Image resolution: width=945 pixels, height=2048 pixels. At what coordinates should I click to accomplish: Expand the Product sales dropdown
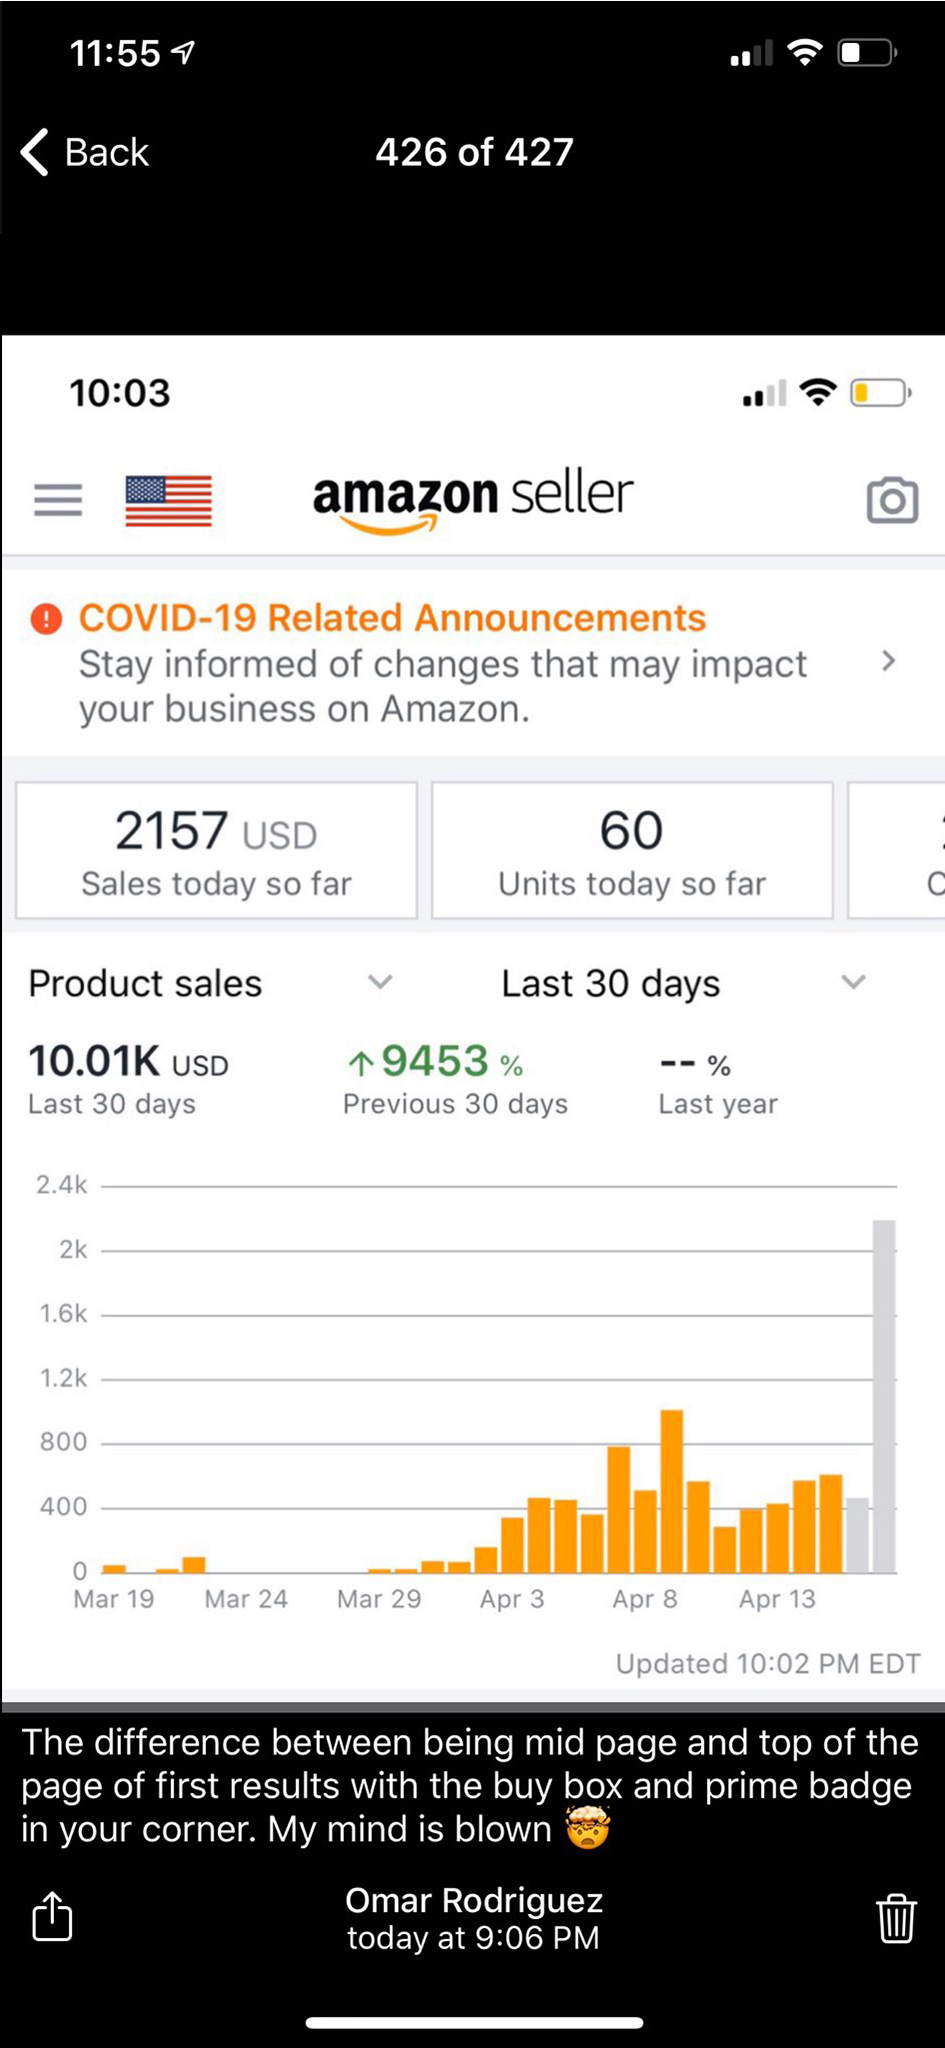coord(379,982)
